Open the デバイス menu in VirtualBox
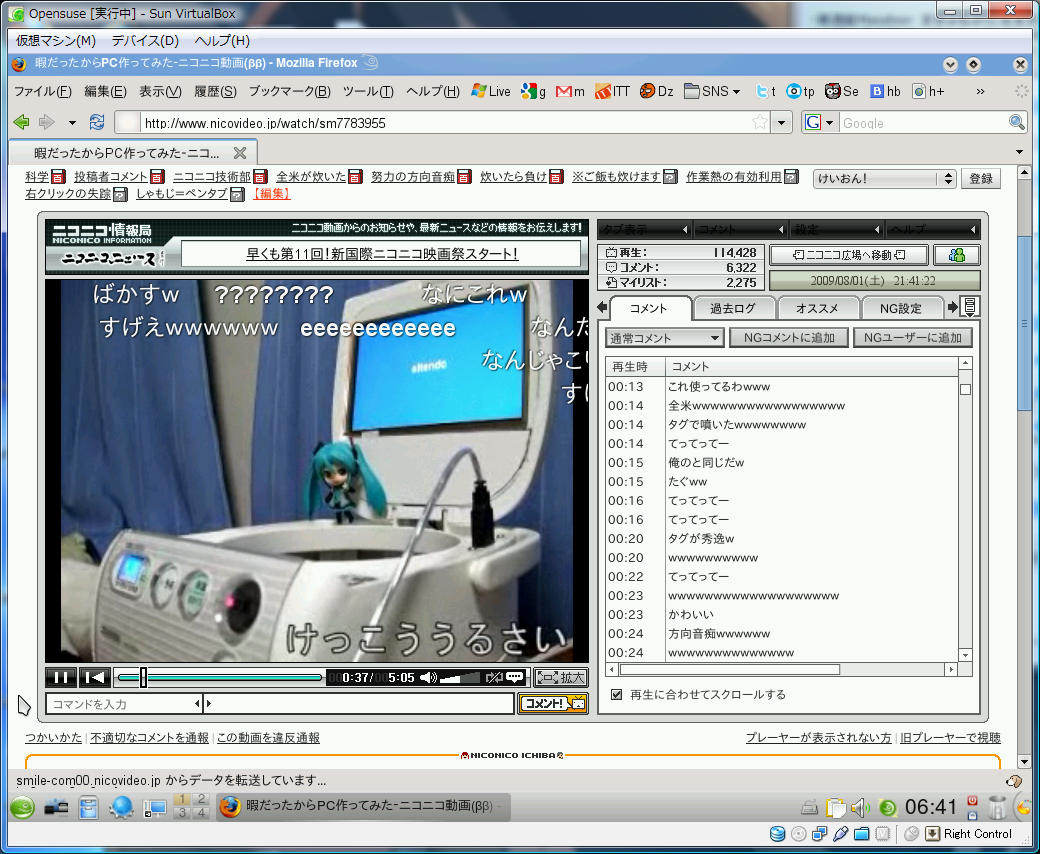1040x854 pixels. [145, 40]
